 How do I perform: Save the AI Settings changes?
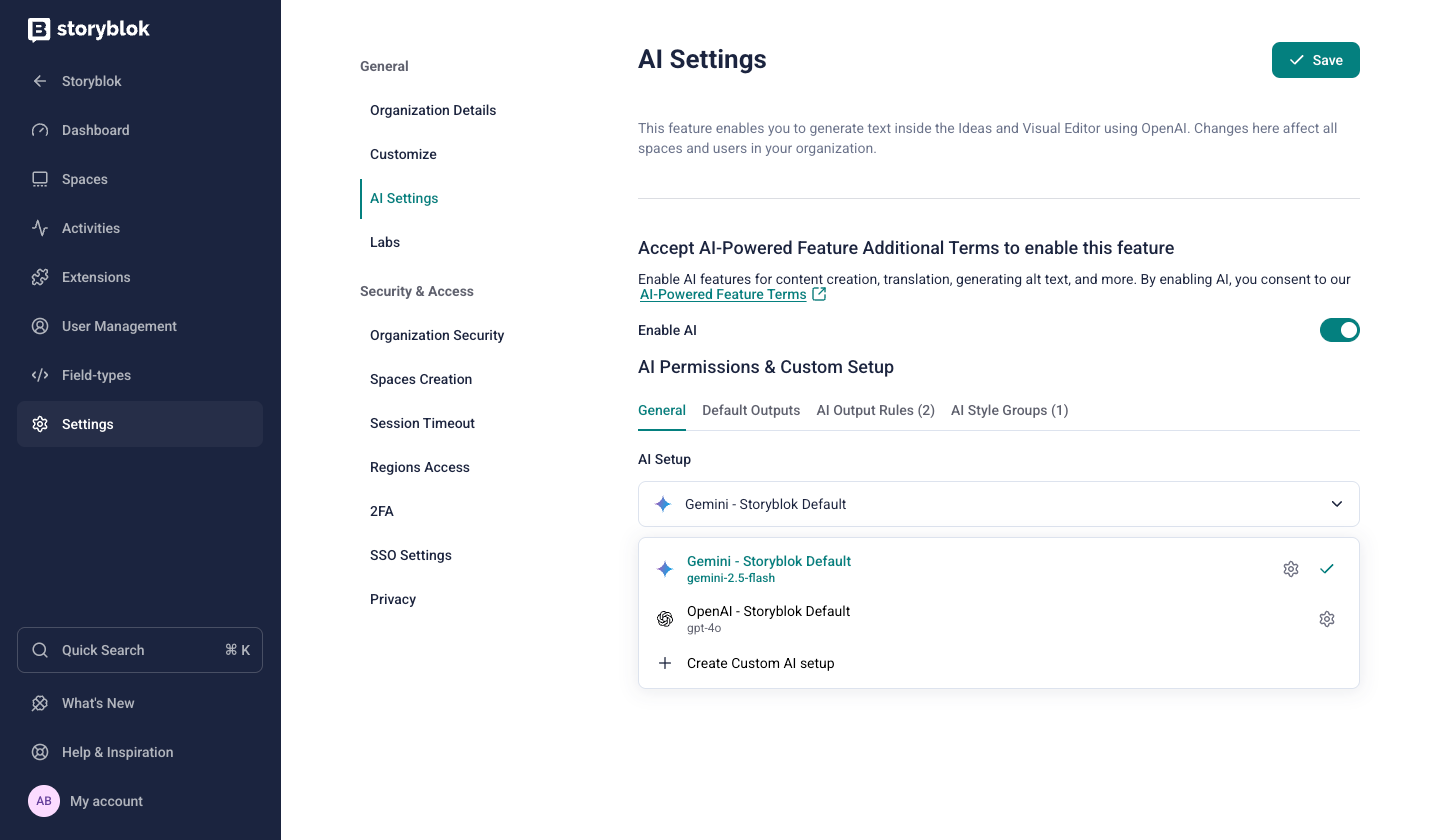coord(1315,60)
